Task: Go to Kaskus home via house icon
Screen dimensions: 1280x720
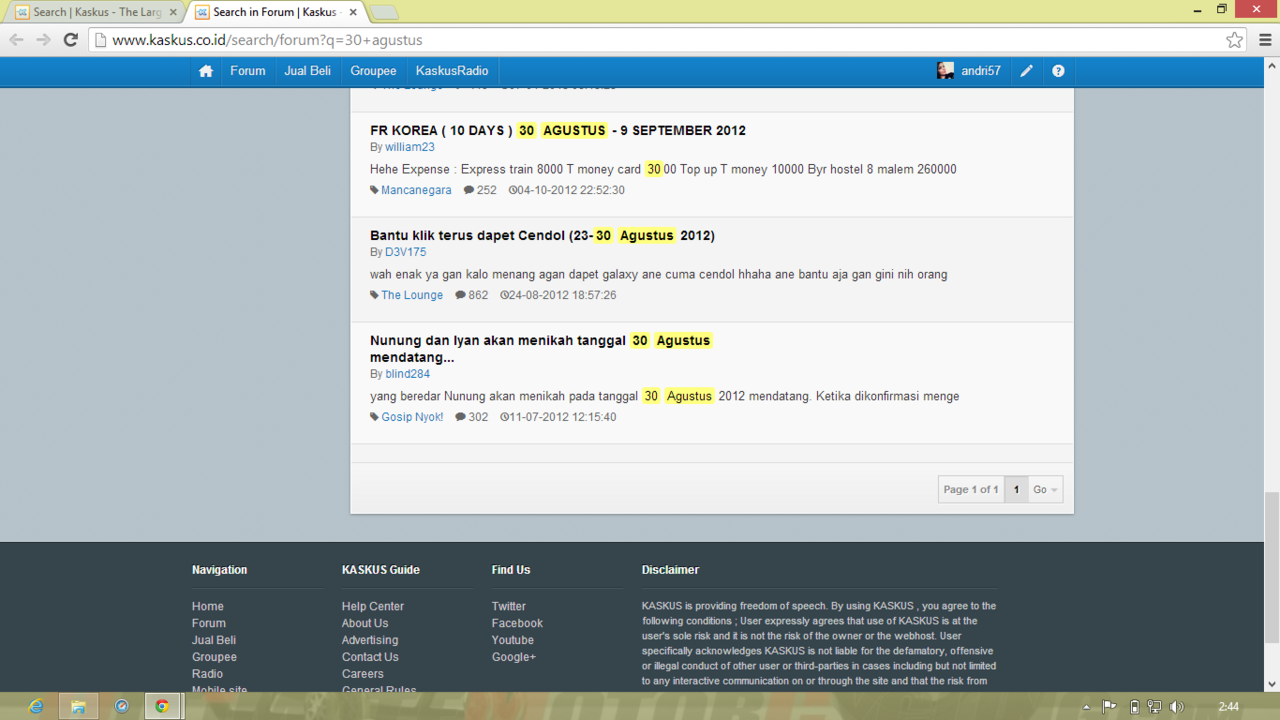Action: [x=206, y=71]
